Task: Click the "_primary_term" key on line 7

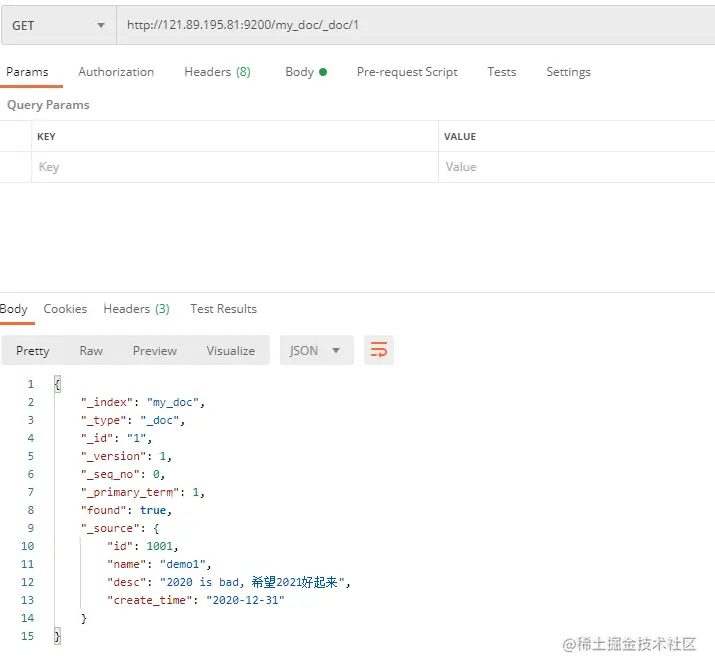Action: pyautogui.click(x=130, y=492)
